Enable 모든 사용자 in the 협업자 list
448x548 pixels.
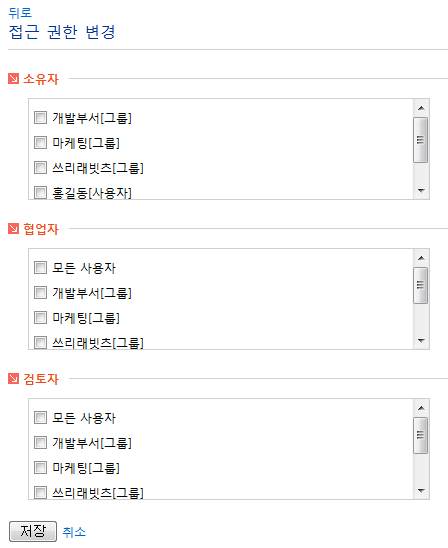pos(41,268)
